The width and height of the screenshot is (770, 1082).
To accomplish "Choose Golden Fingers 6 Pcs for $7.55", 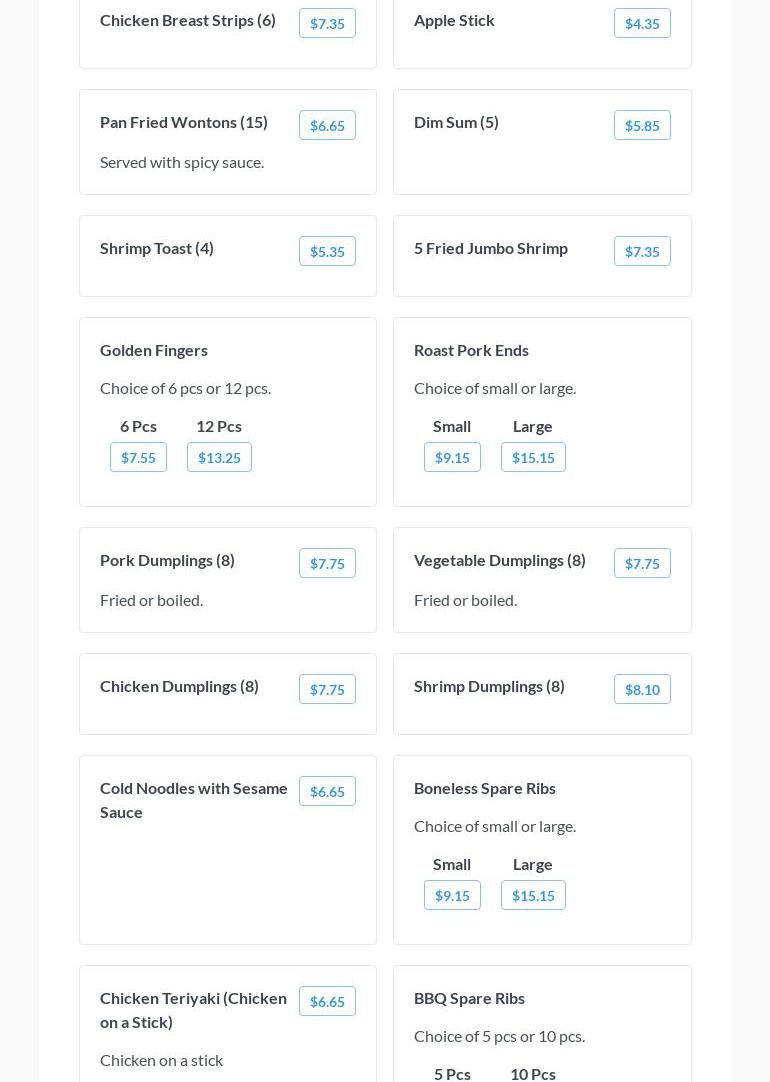I will 138,457.
